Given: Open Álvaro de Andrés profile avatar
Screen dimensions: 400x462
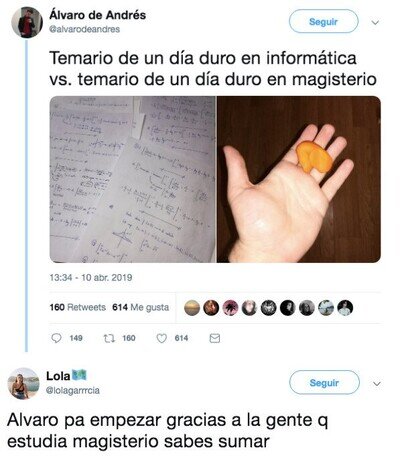Looking at the screenshot, I should pos(27,22).
